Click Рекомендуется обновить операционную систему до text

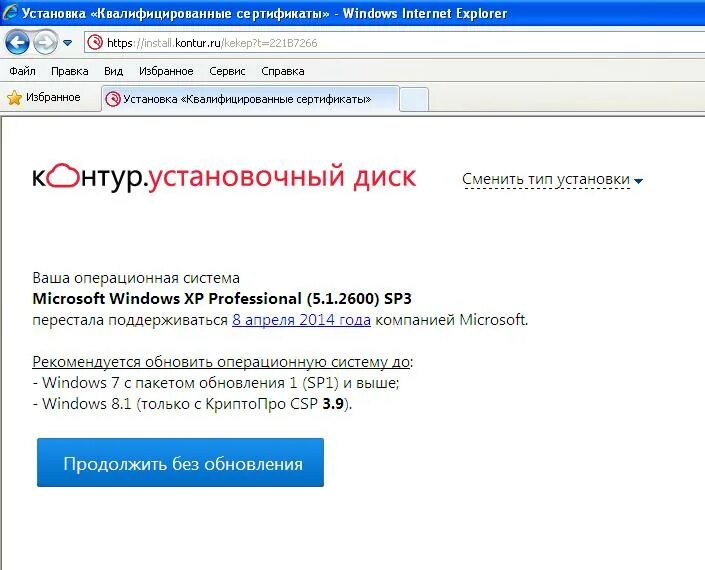[x=221, y=361]
